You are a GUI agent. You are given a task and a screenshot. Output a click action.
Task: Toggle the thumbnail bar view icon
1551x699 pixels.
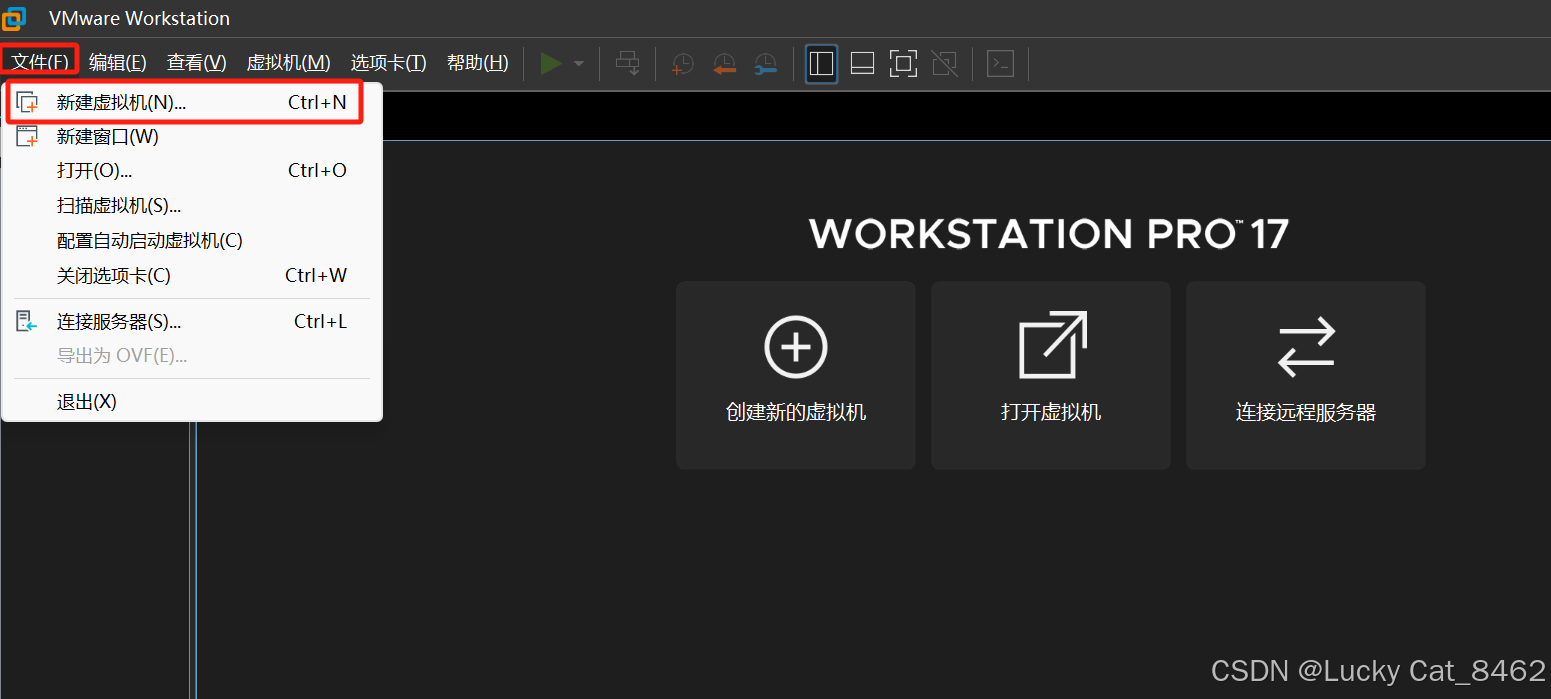click(x=862, y=64)
